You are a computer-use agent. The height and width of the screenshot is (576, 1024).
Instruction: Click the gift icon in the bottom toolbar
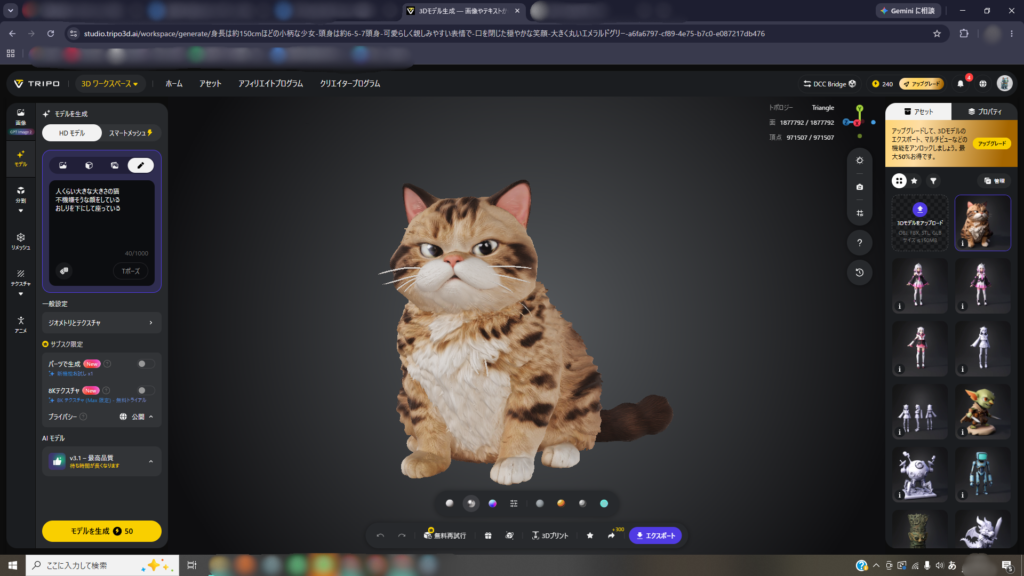pyautogui.click(x=488, y=536)
